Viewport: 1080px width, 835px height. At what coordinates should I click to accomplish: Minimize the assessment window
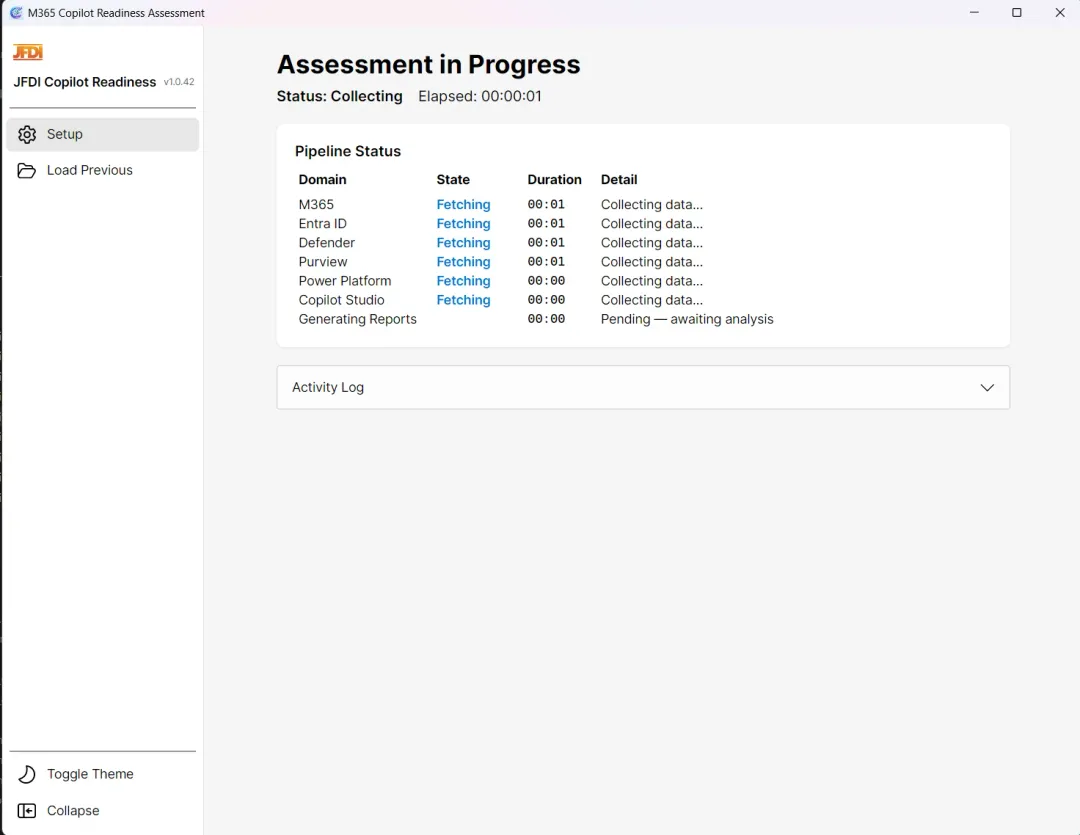click(x=974, y=12)
